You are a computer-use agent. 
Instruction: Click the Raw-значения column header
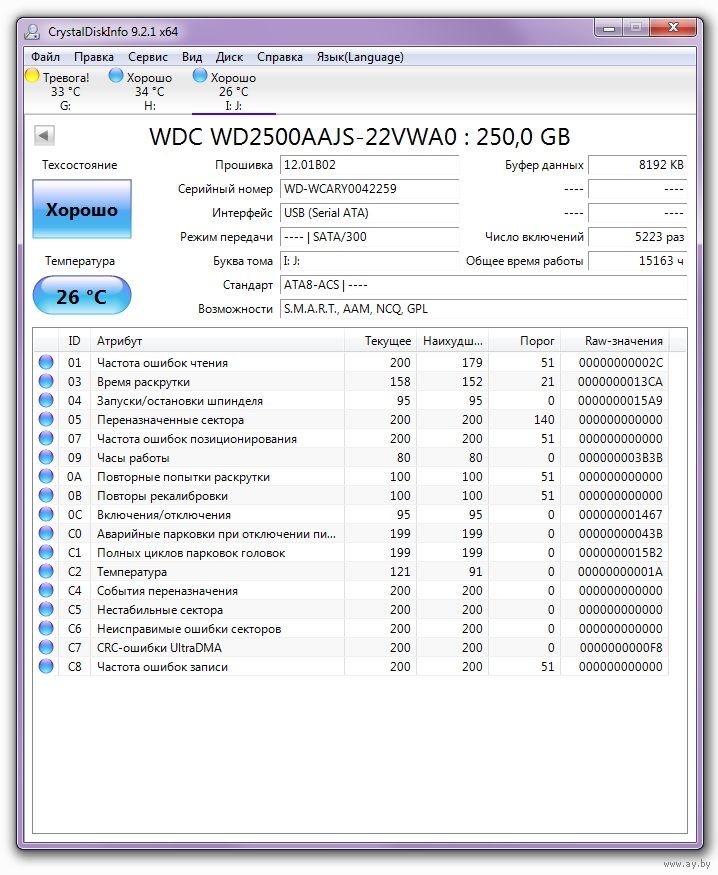pos(614,341)
